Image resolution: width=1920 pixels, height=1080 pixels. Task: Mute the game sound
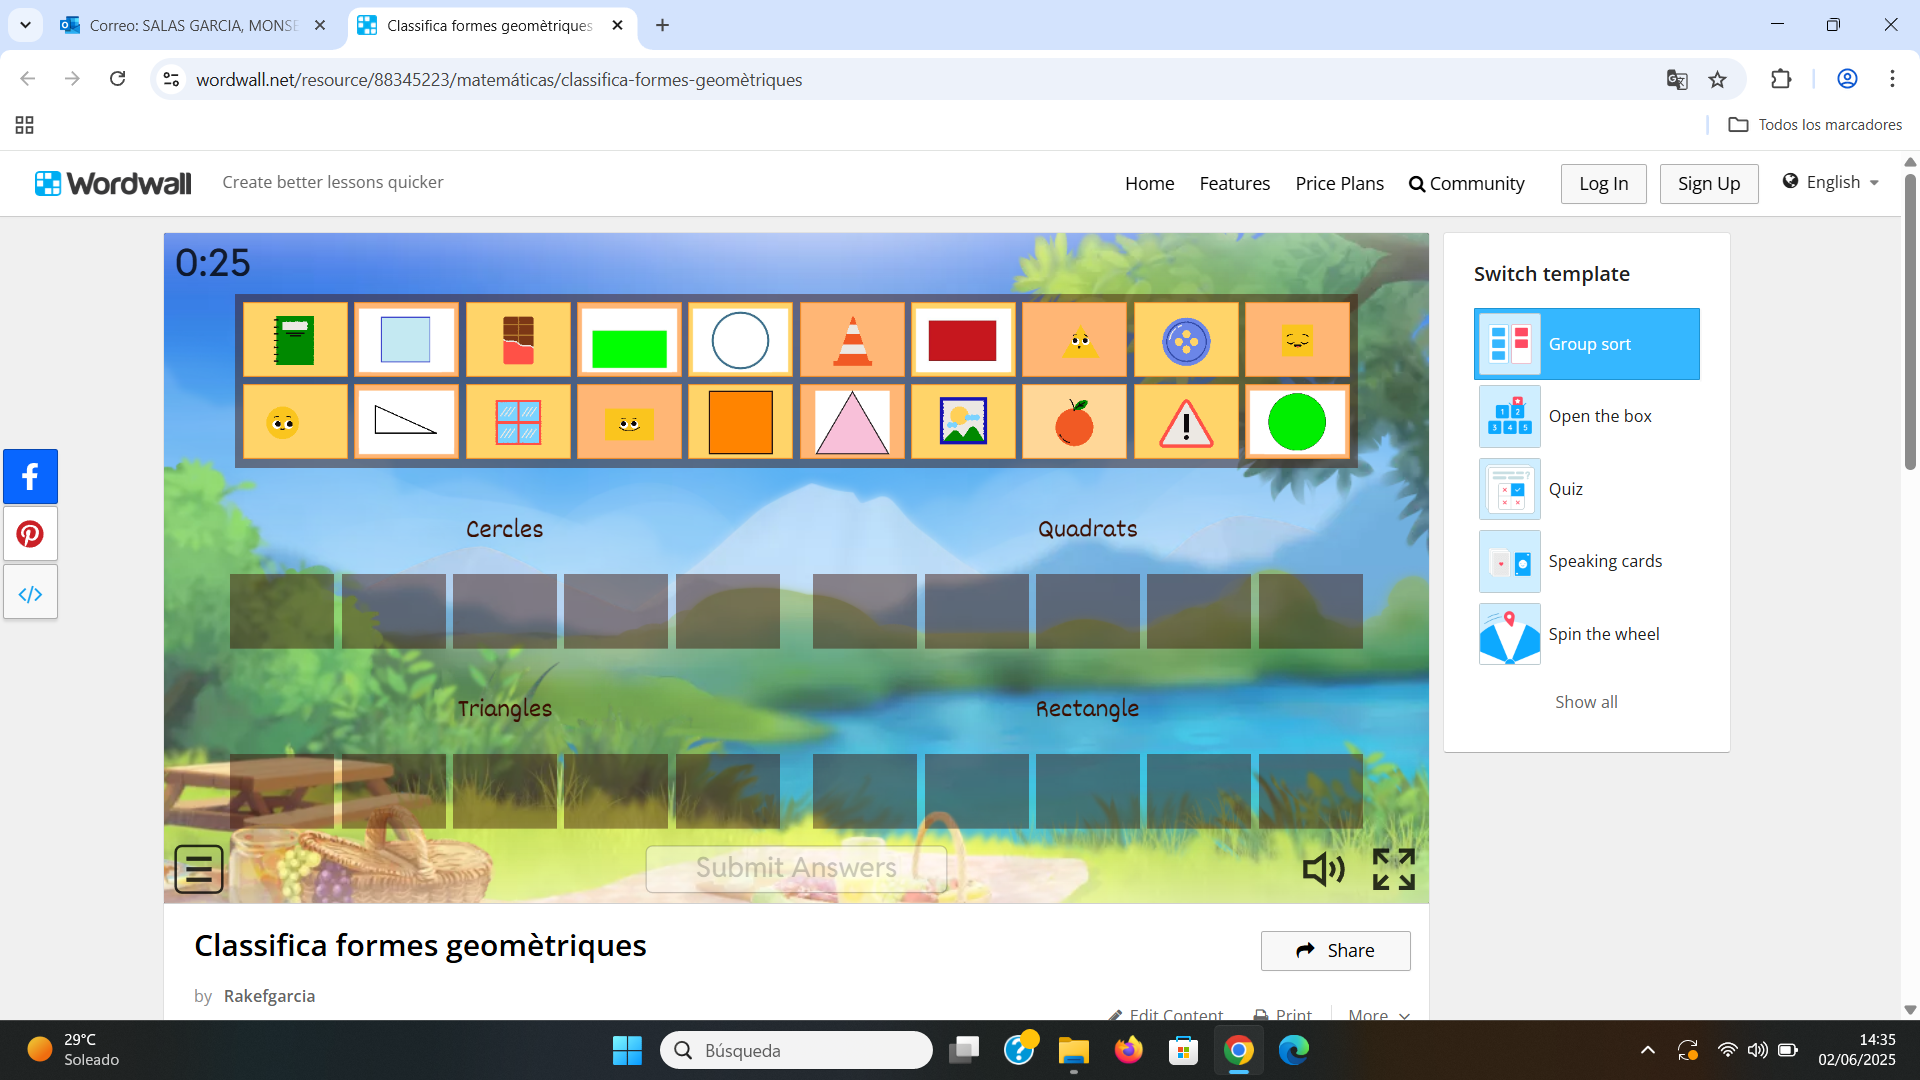(x=1322, y=868)
